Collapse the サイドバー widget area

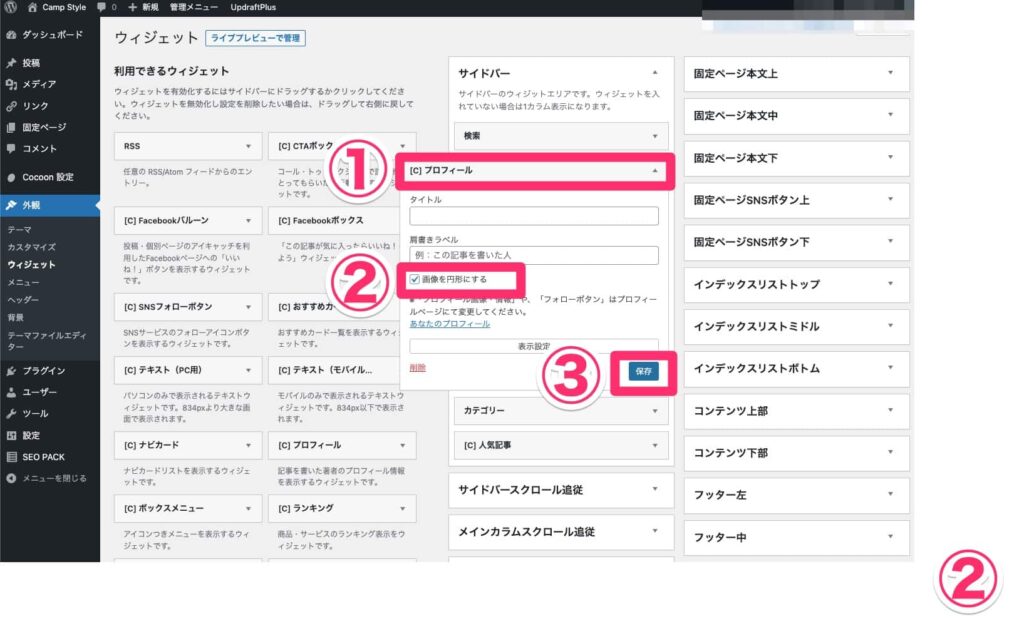pos(655,73)
